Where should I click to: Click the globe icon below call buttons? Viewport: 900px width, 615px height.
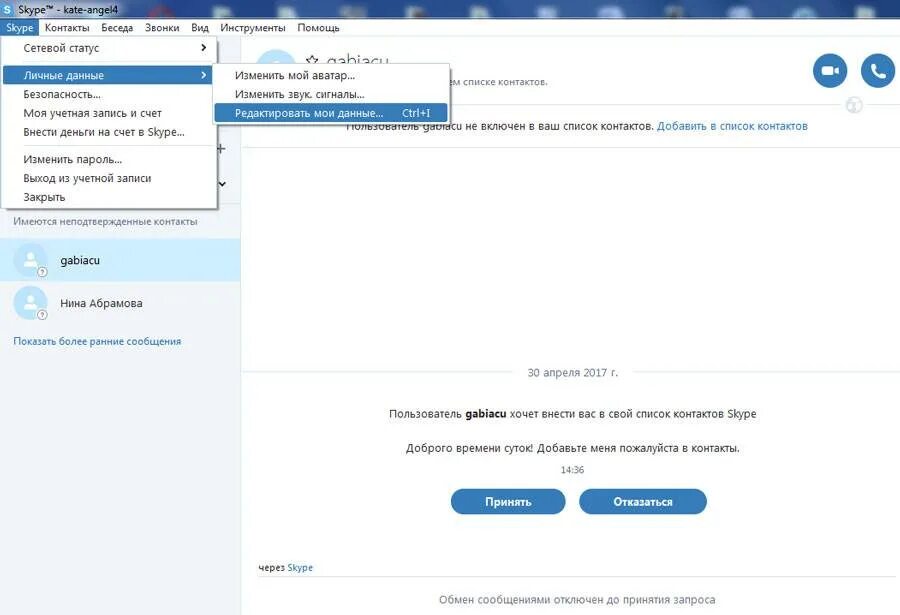854,105
